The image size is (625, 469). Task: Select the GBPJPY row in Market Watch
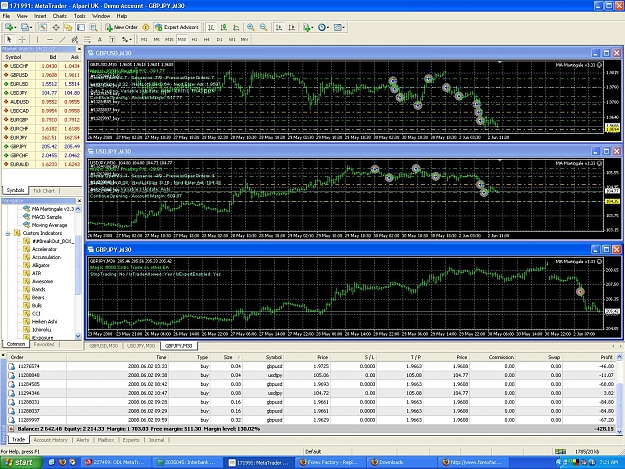pos(42,147)
